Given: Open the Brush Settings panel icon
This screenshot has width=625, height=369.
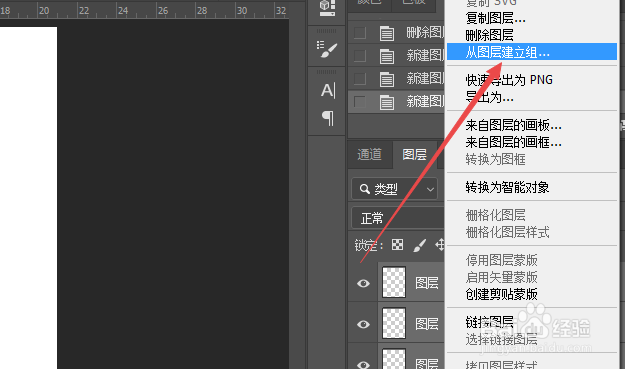Looking at the screenshot, I should 326,49.
